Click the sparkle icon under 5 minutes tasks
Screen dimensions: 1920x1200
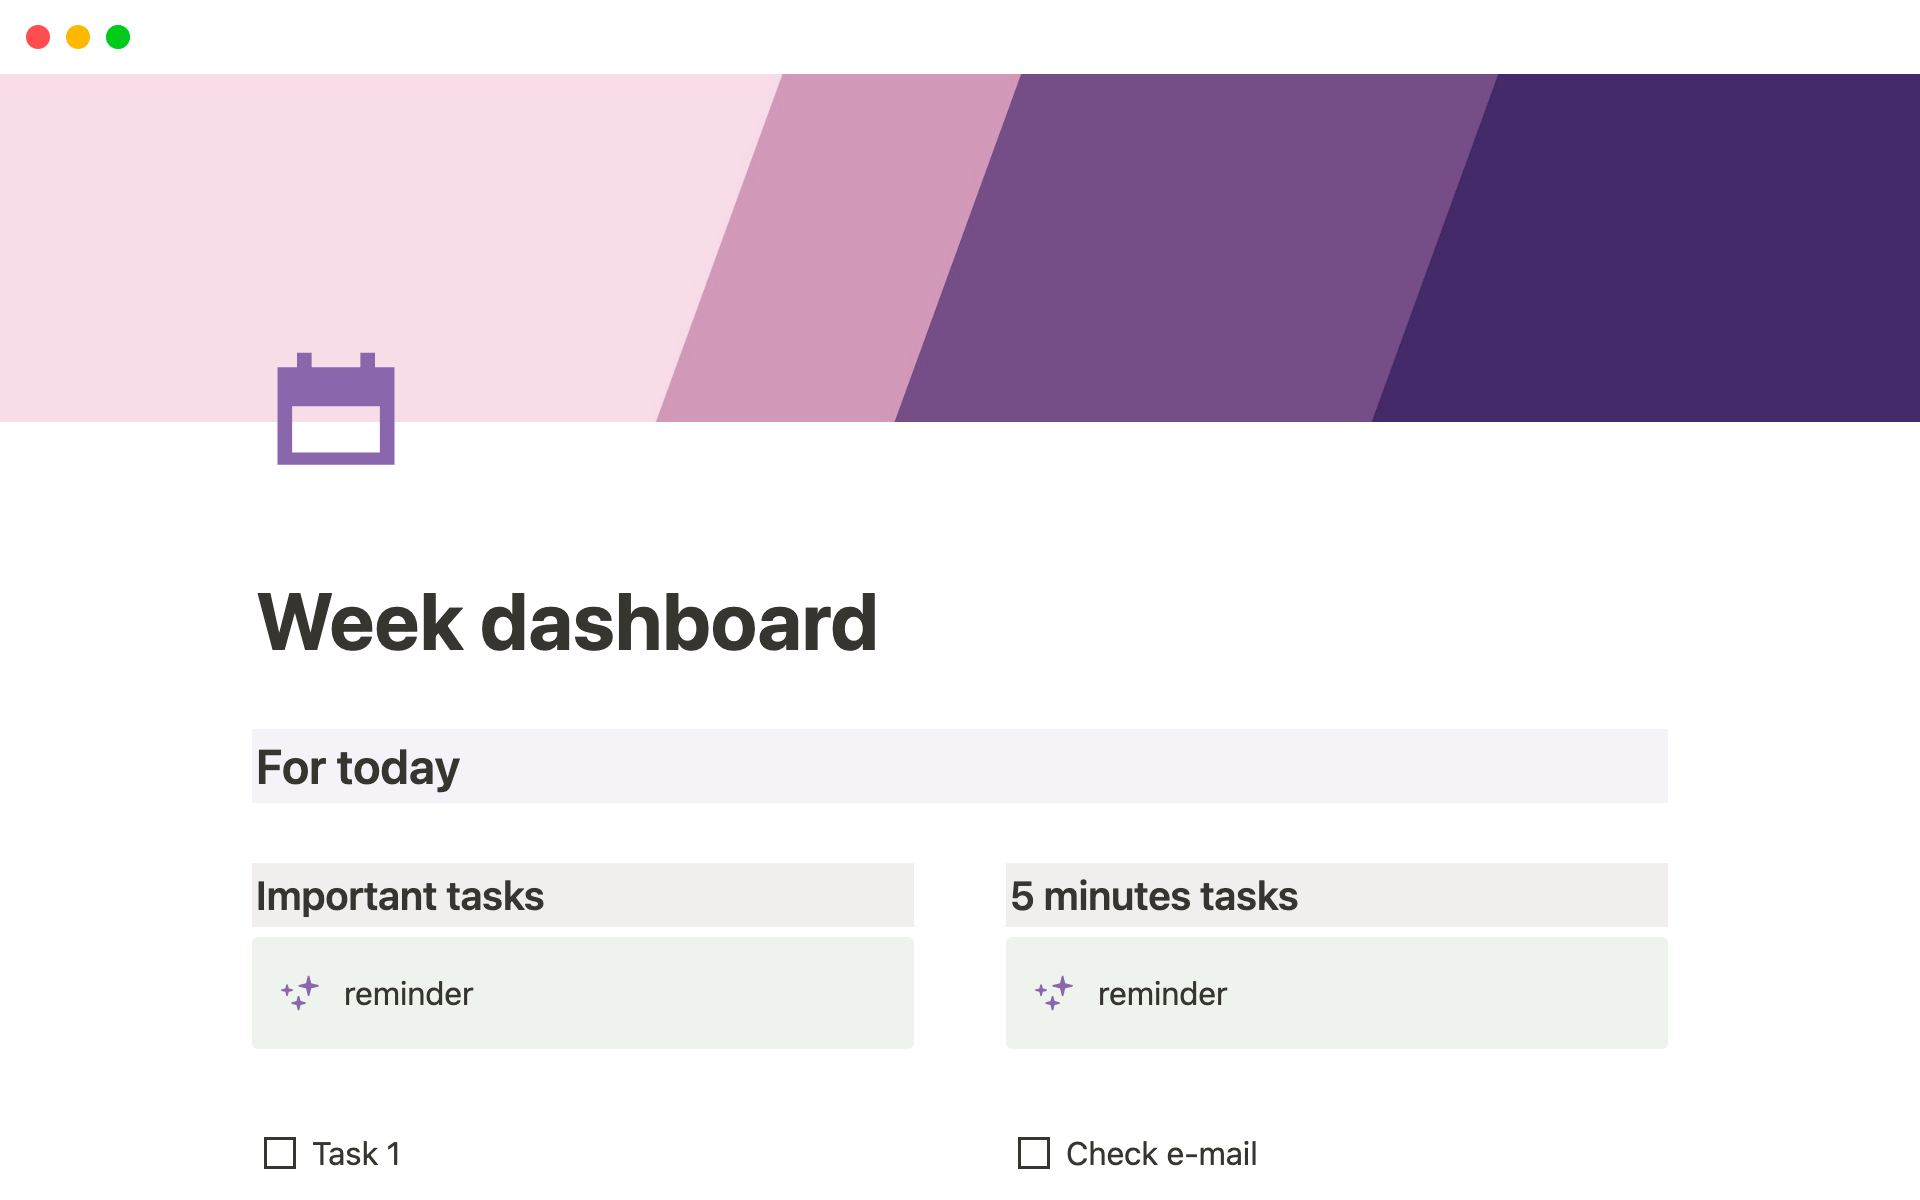coord(1054,993)
